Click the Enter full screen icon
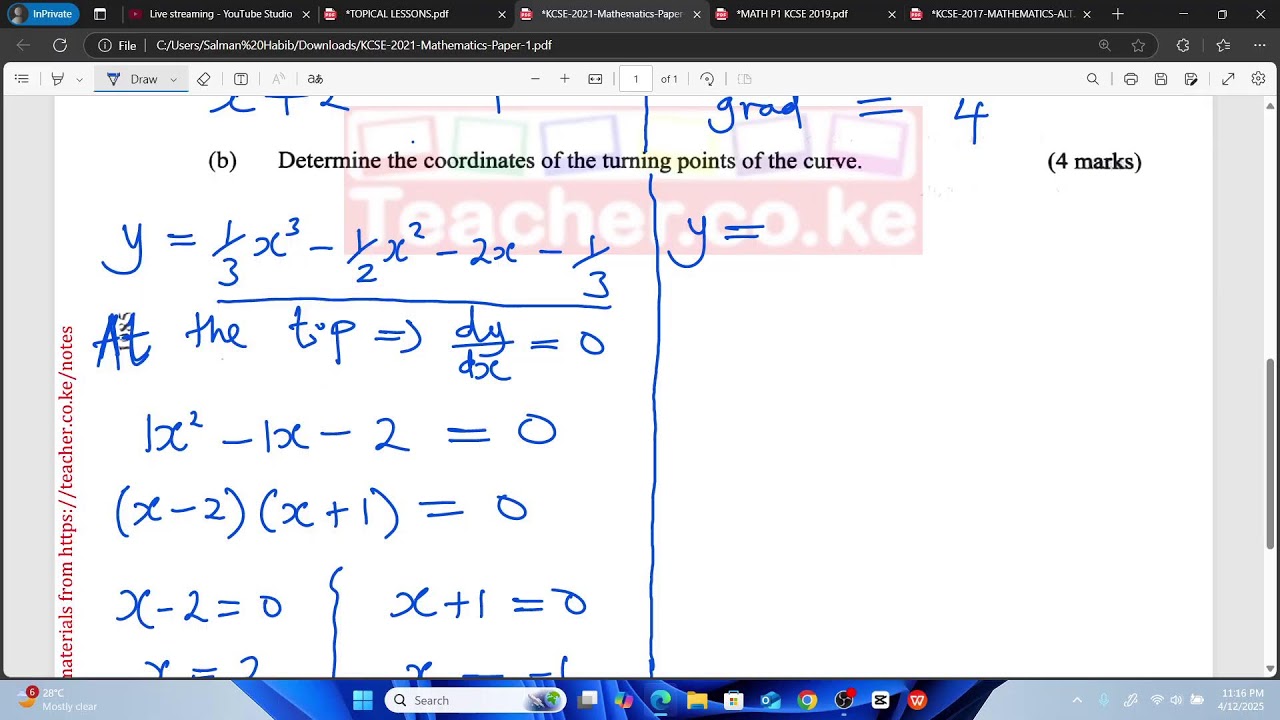Viewport: 1280px width, 720px height. tap(1228, 79)
